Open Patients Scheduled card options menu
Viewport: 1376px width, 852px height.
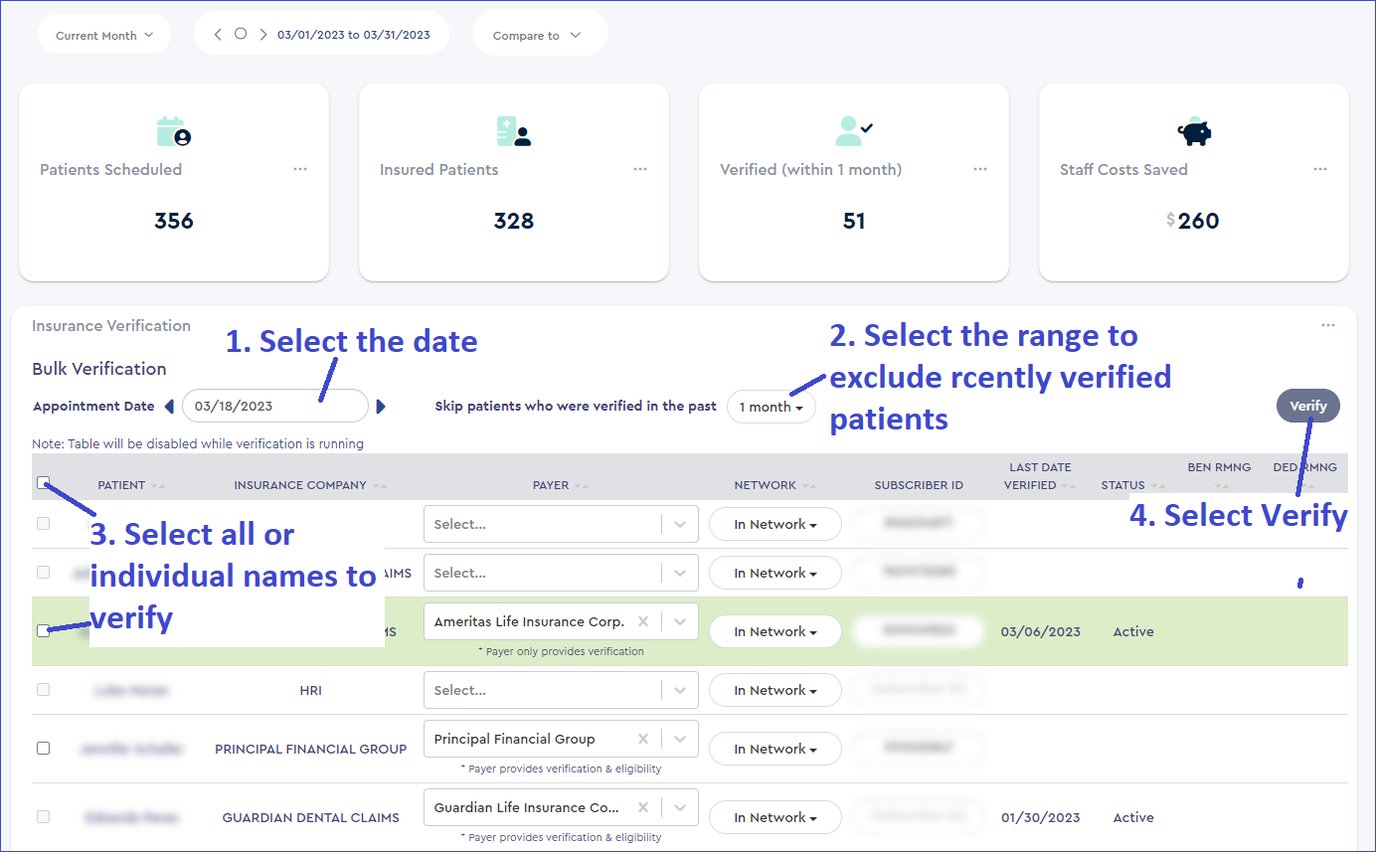pos(300,169)
